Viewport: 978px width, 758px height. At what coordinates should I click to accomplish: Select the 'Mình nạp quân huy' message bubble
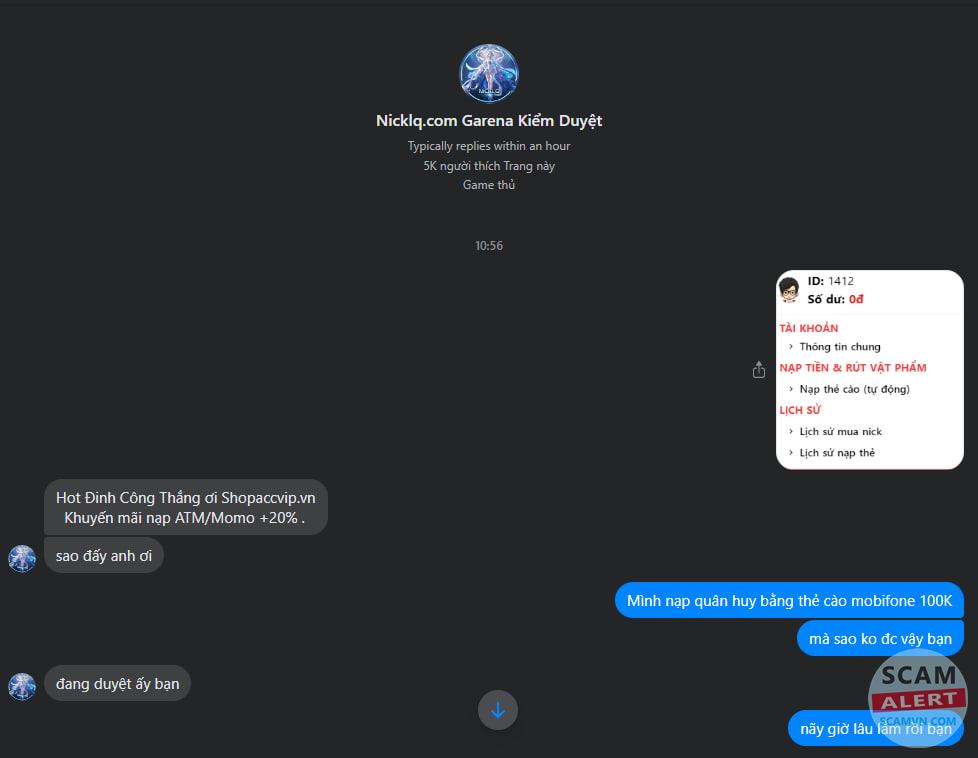coord(789,600)
